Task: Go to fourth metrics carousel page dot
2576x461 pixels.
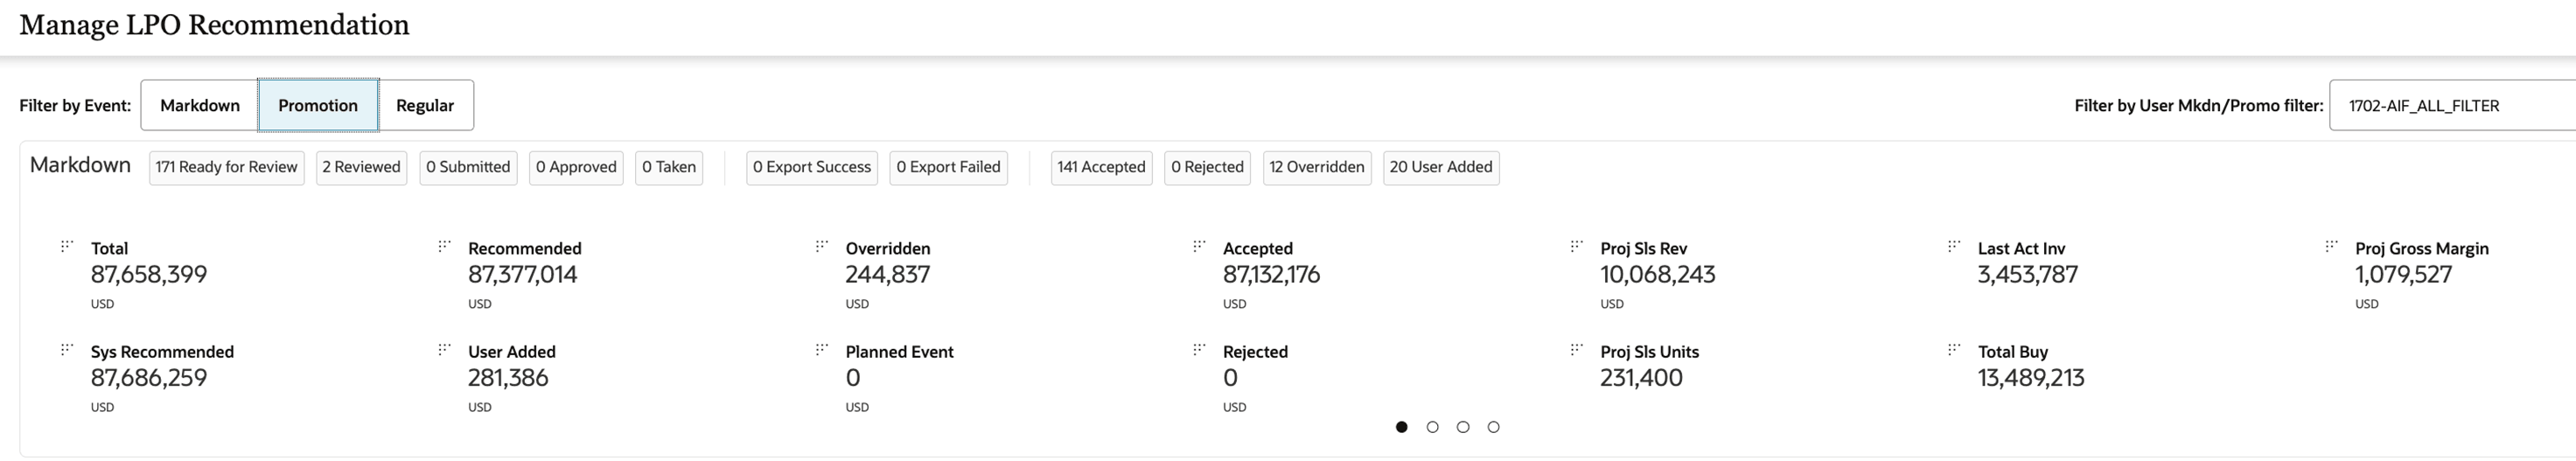Action: 1493,427
